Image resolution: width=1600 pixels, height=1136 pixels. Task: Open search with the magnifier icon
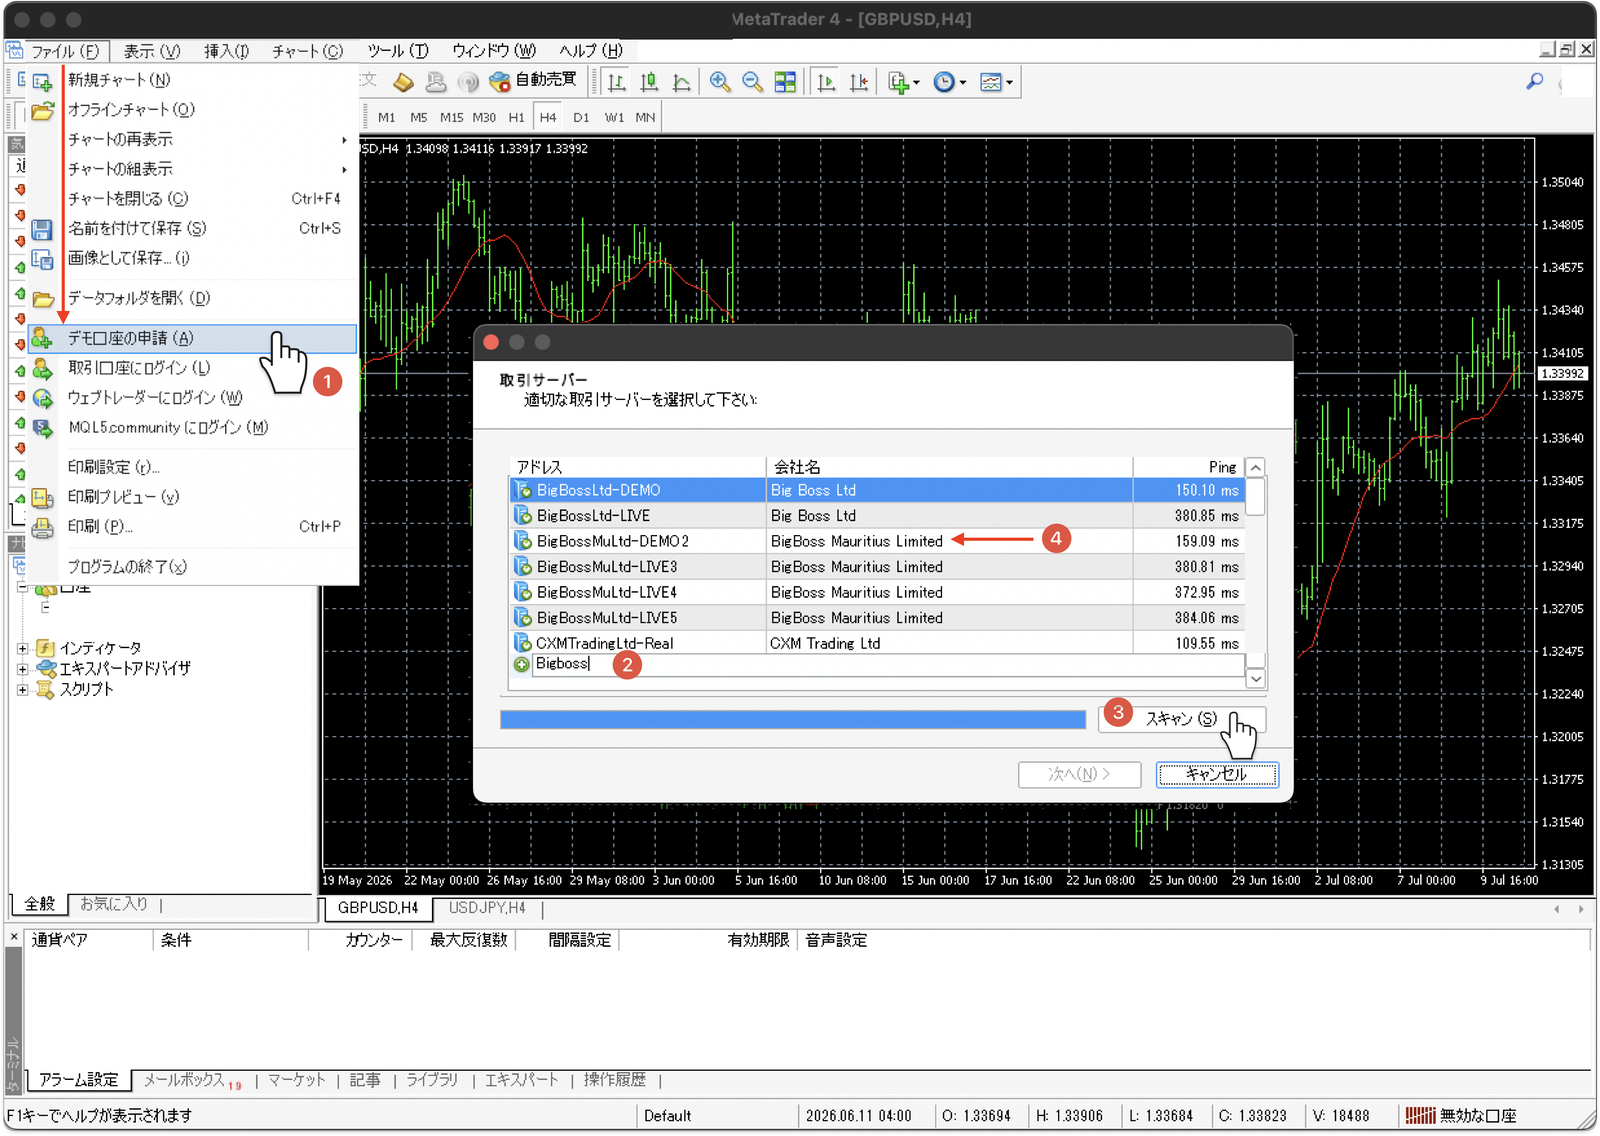[1535, 81]
